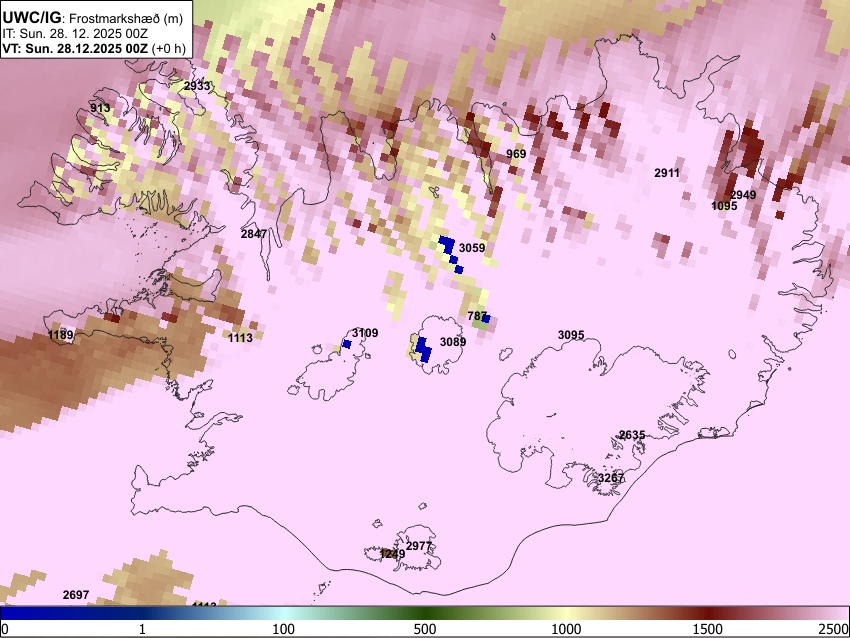Click the blue cell next to the 3109 label
This screenshot has height=638, width=850.
[347, 344]
